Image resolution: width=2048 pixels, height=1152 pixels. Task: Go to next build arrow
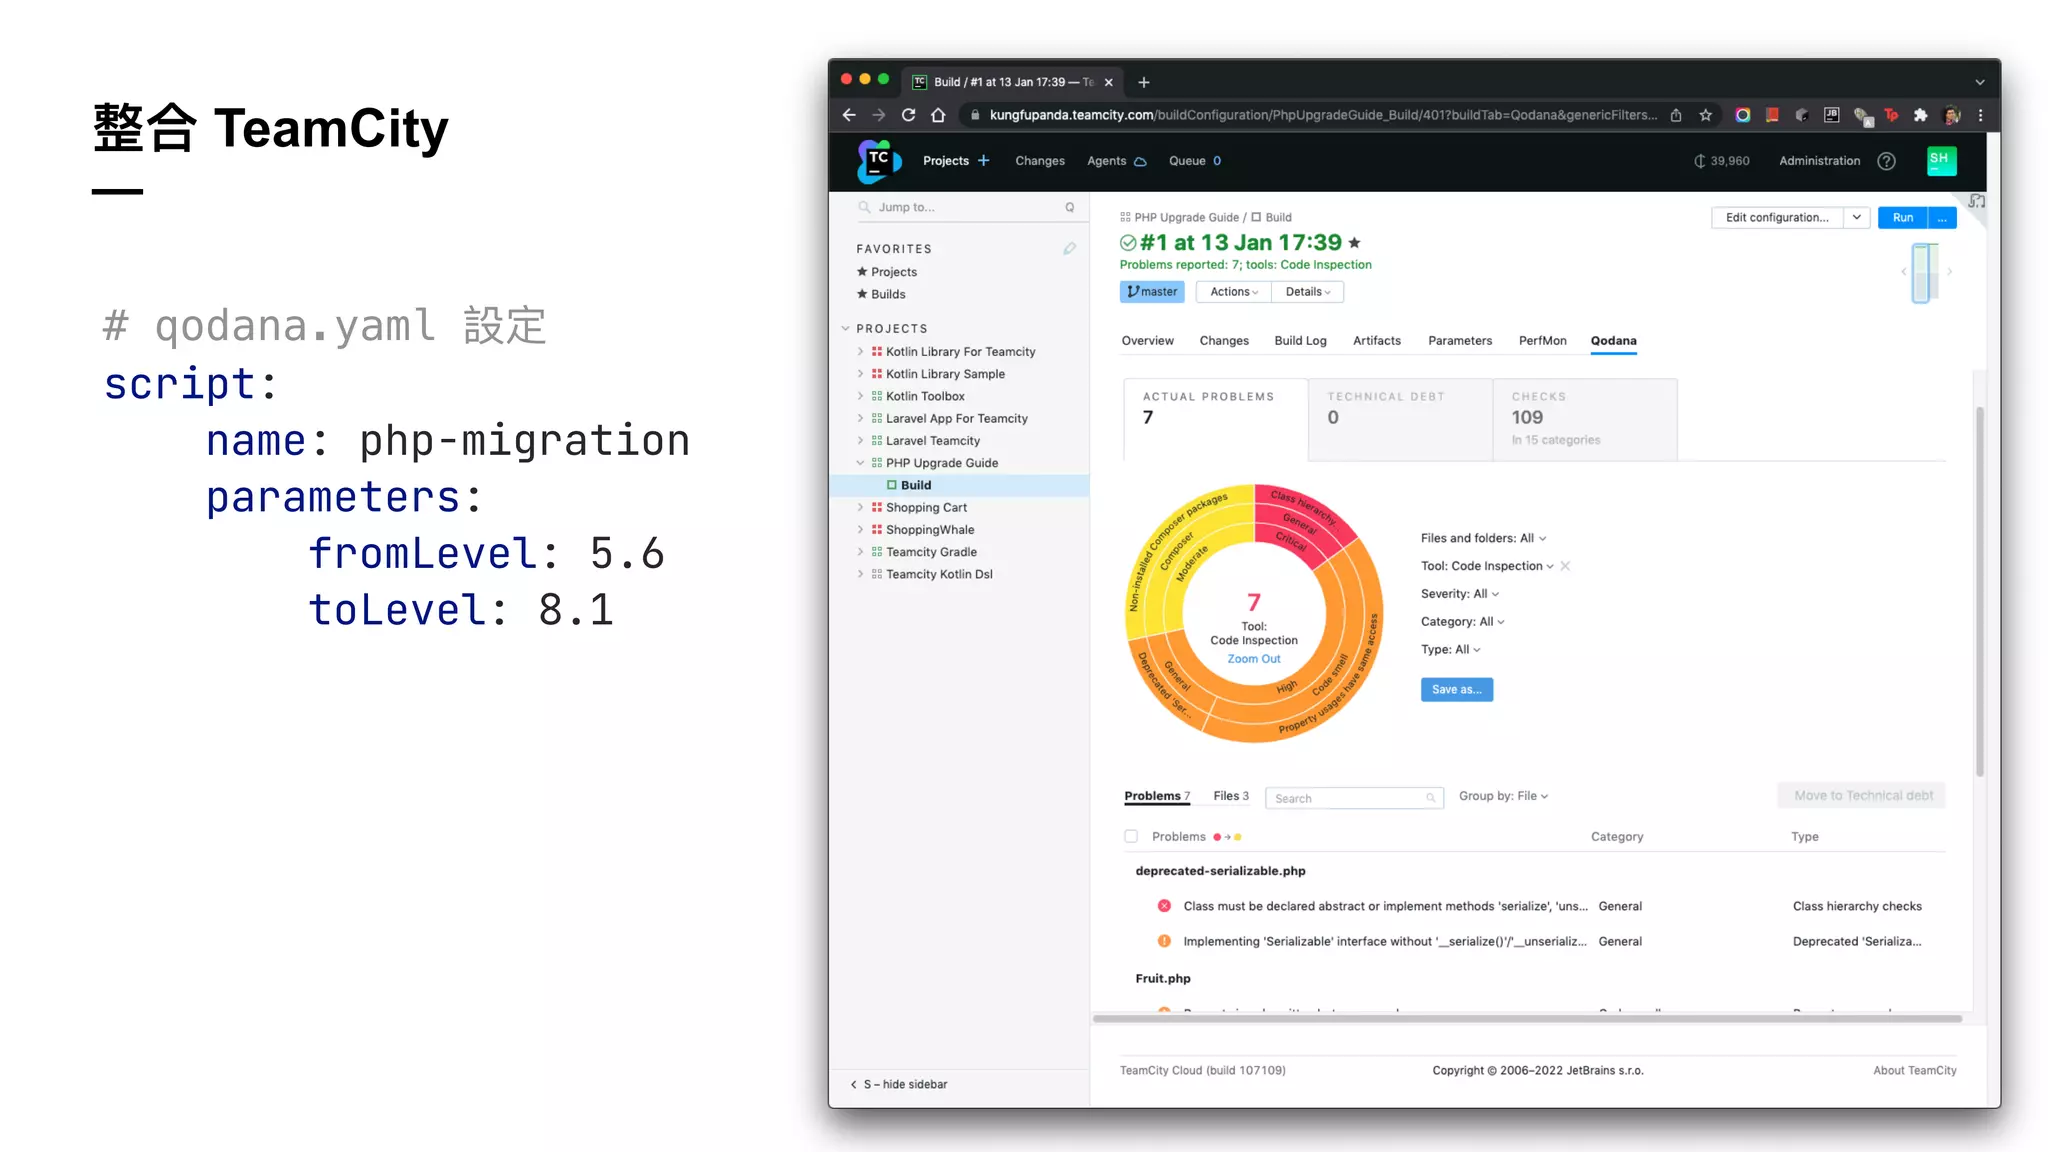(x=1949, y=272)
